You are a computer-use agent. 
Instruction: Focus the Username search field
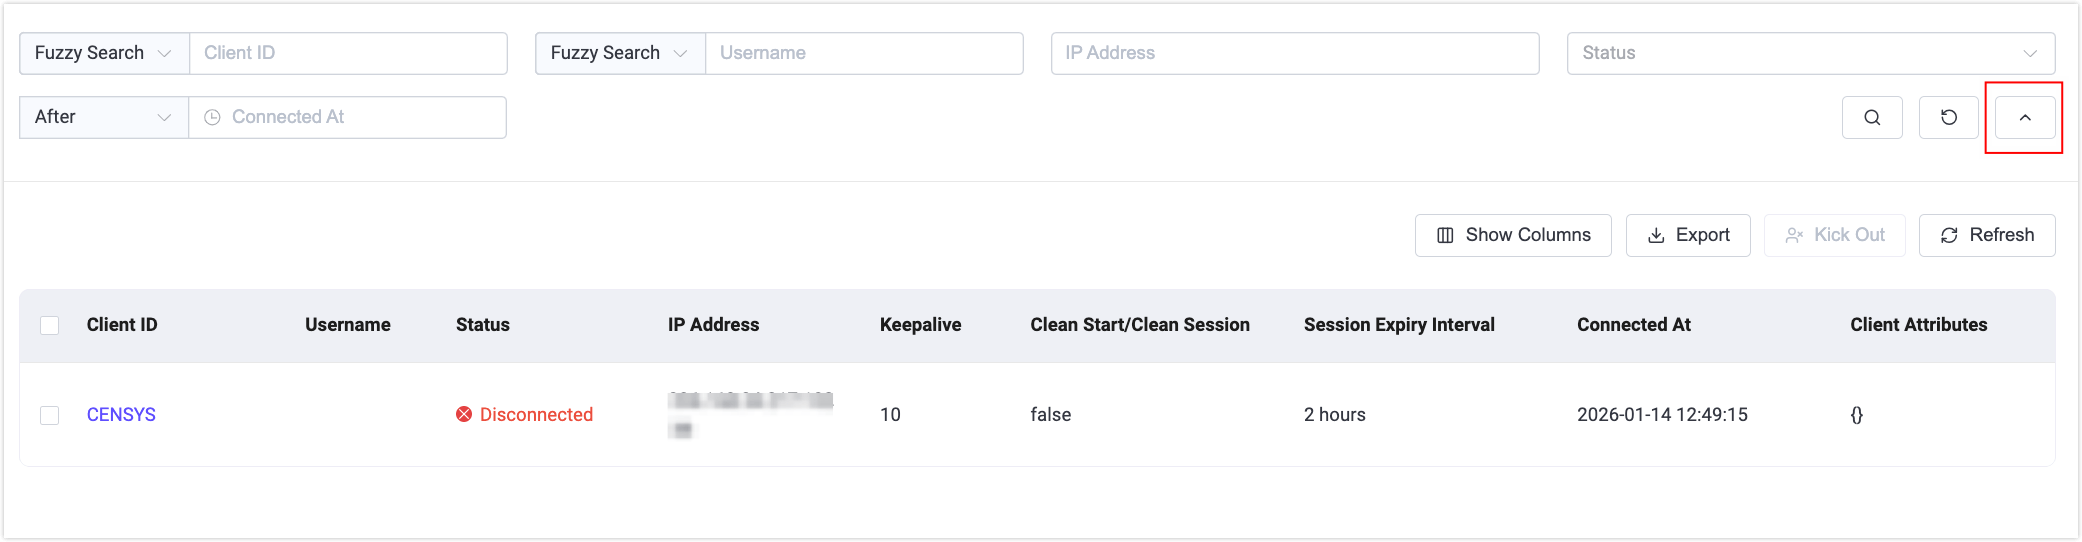864,53
